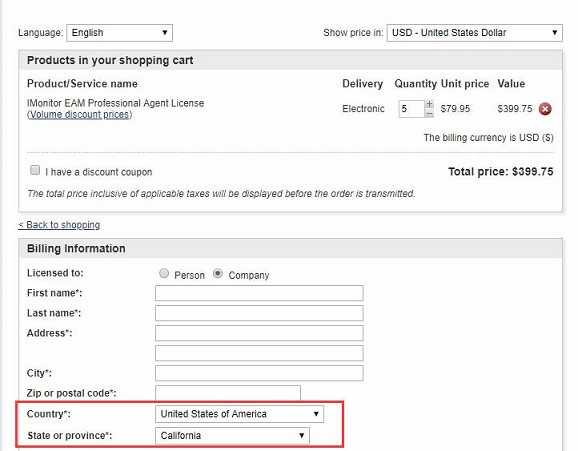578x451 pixels.
Task: Select the Company radio button
Action: [x=218, y=273]
